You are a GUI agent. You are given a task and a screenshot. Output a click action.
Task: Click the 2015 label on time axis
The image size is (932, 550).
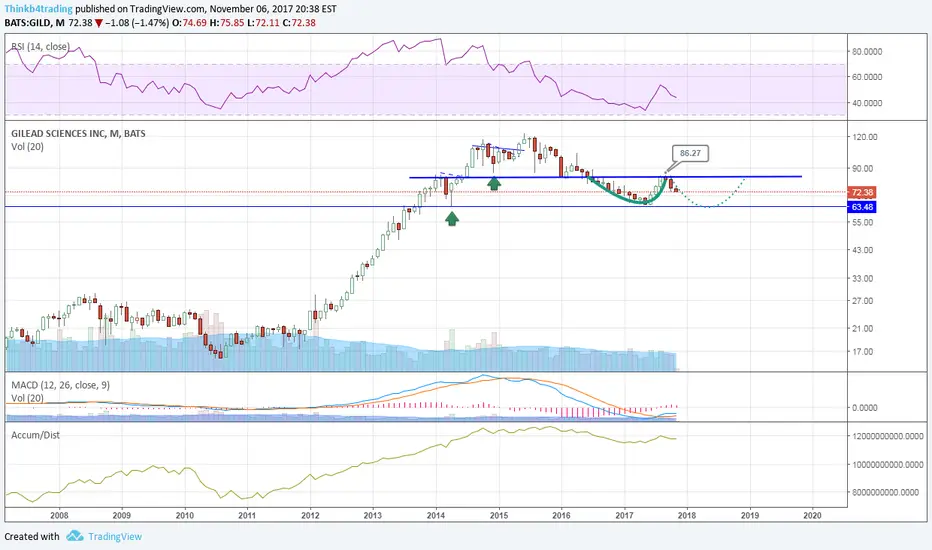pyautogui.click(x=499, y=516)
